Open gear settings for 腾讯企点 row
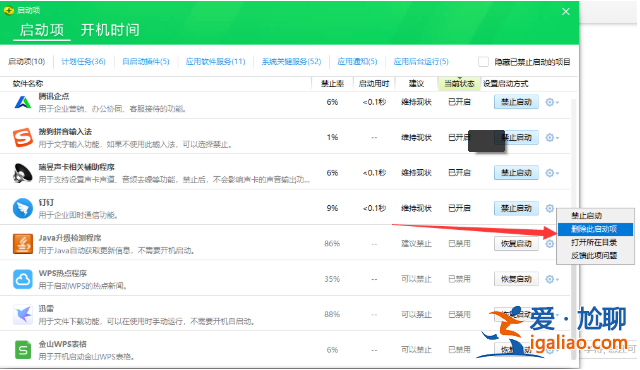Image resolution: width=640 pixels, height=370 pixels. [x=551, y=102]
